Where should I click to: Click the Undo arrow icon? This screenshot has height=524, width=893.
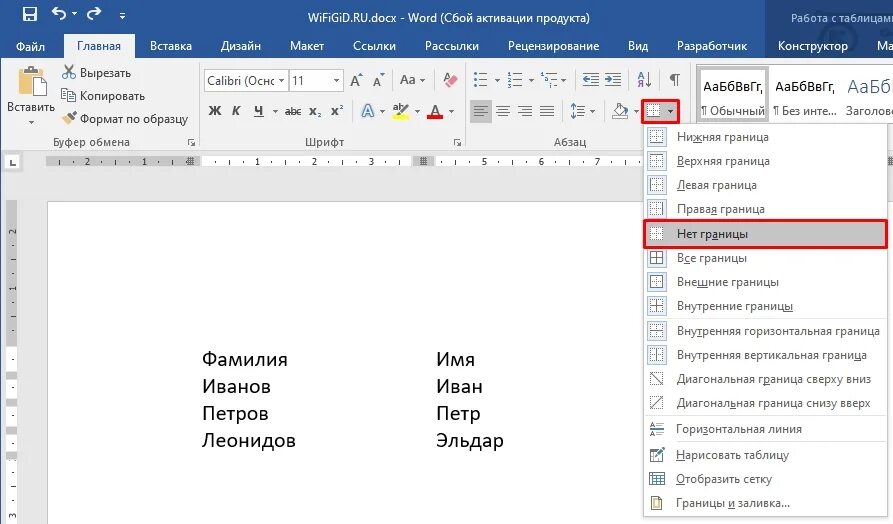[x=59, y=13]
